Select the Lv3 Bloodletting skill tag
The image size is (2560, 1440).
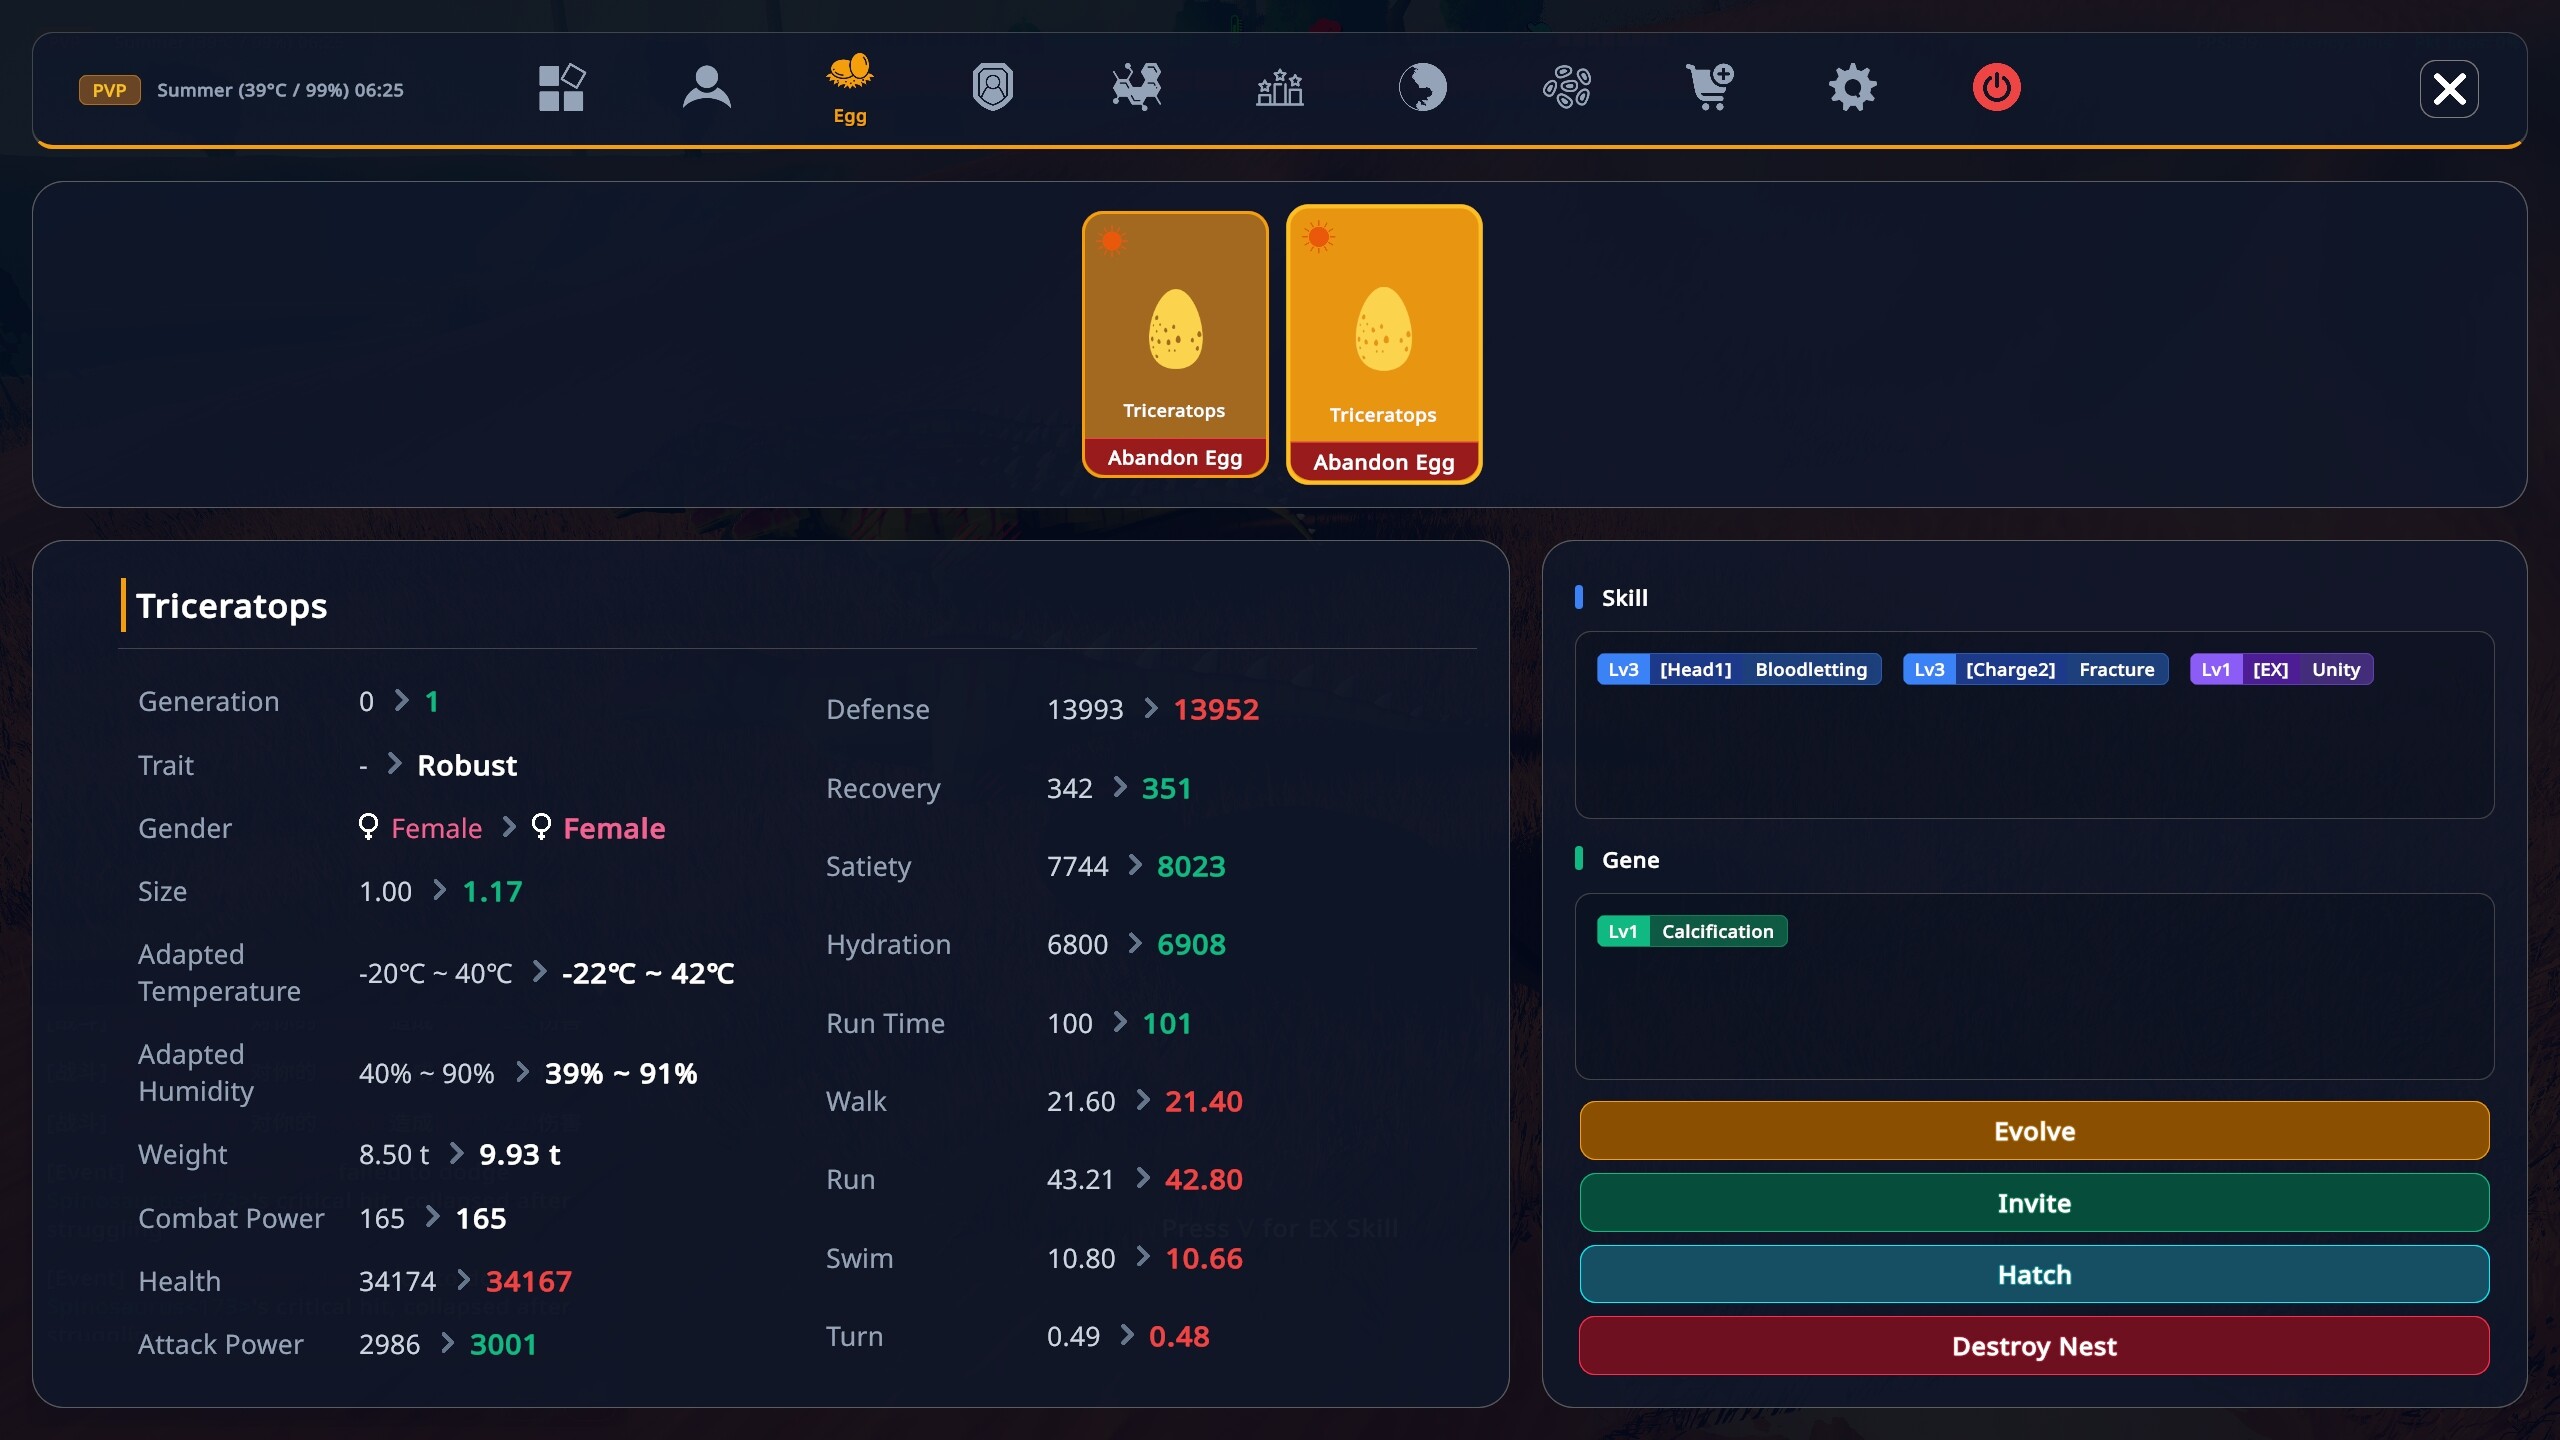point(1739,669)
